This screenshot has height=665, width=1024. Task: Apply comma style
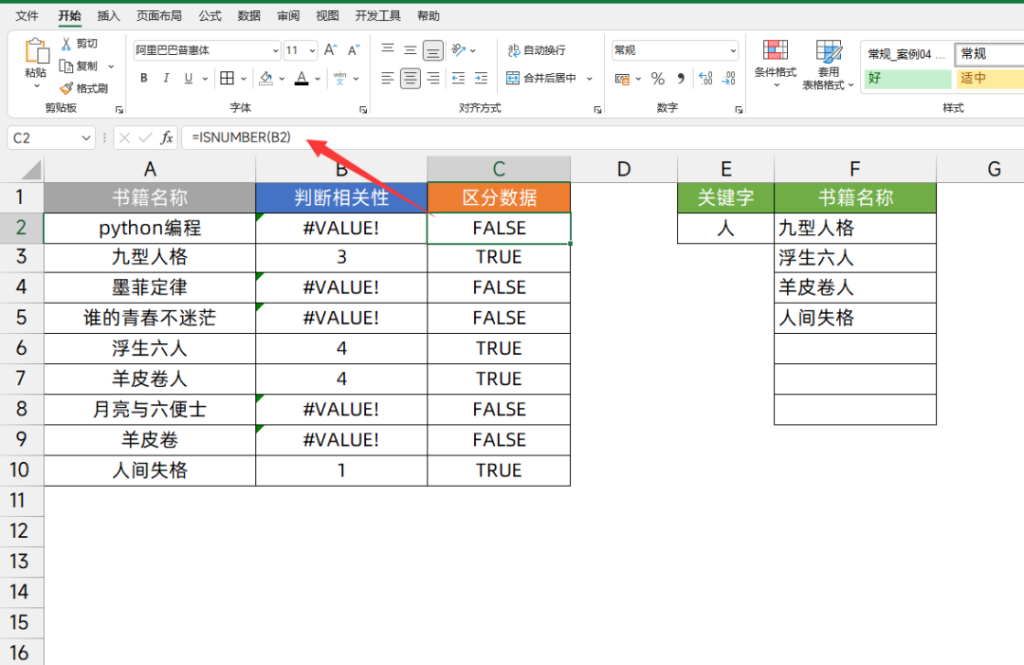pos(680,79)
